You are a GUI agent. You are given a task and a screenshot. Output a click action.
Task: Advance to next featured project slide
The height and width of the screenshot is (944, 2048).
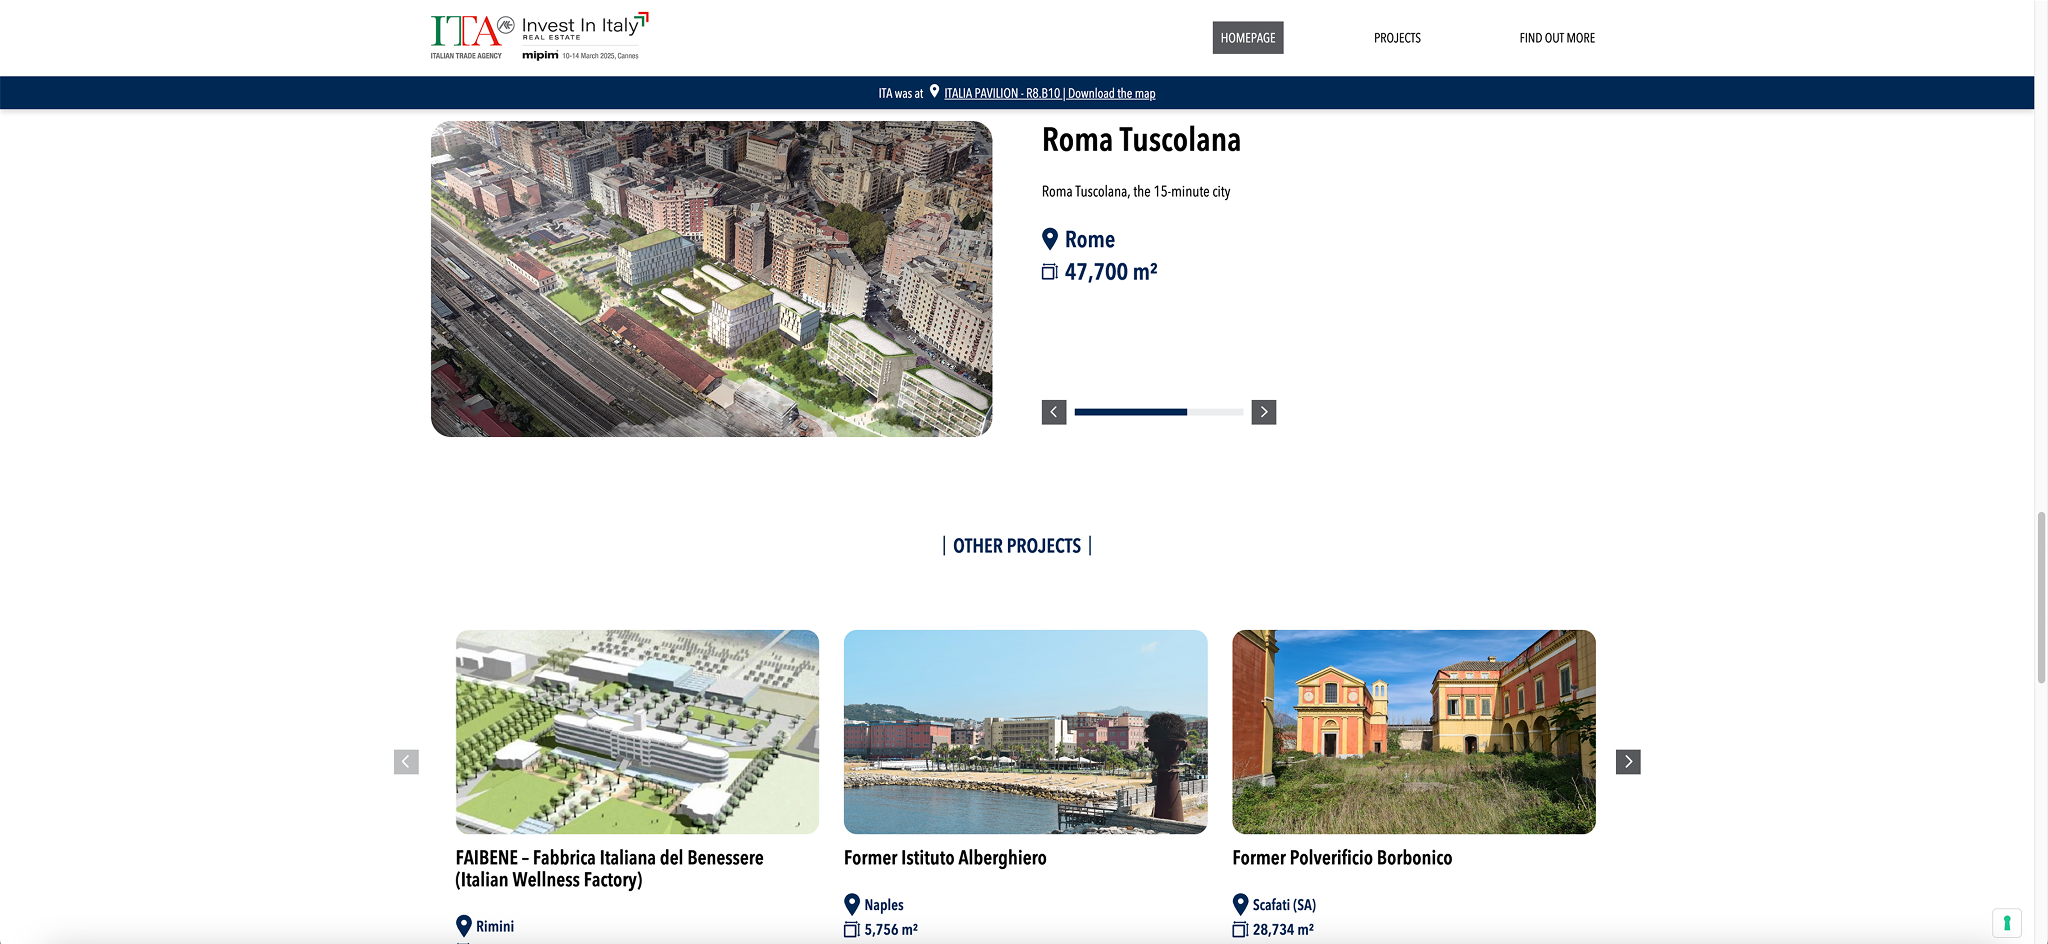(1264, 412)
